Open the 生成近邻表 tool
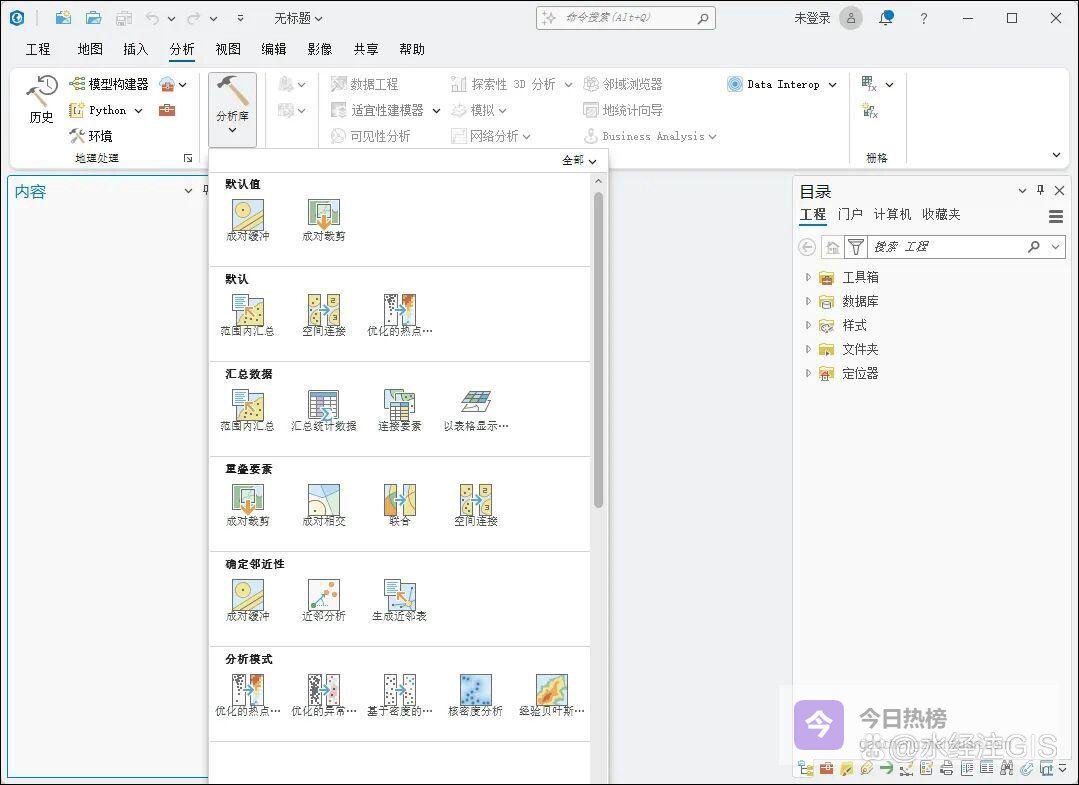 pyautogui.click(x=399, y=600)
